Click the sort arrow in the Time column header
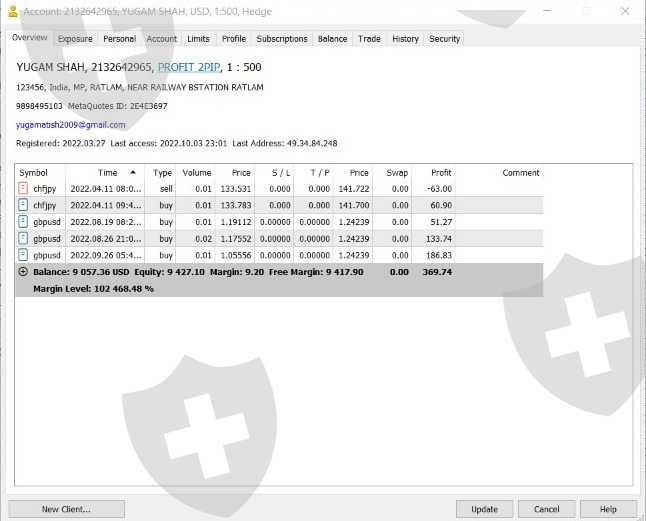Image resolution: width=646 pixels, height=521 pixels. 133,172
